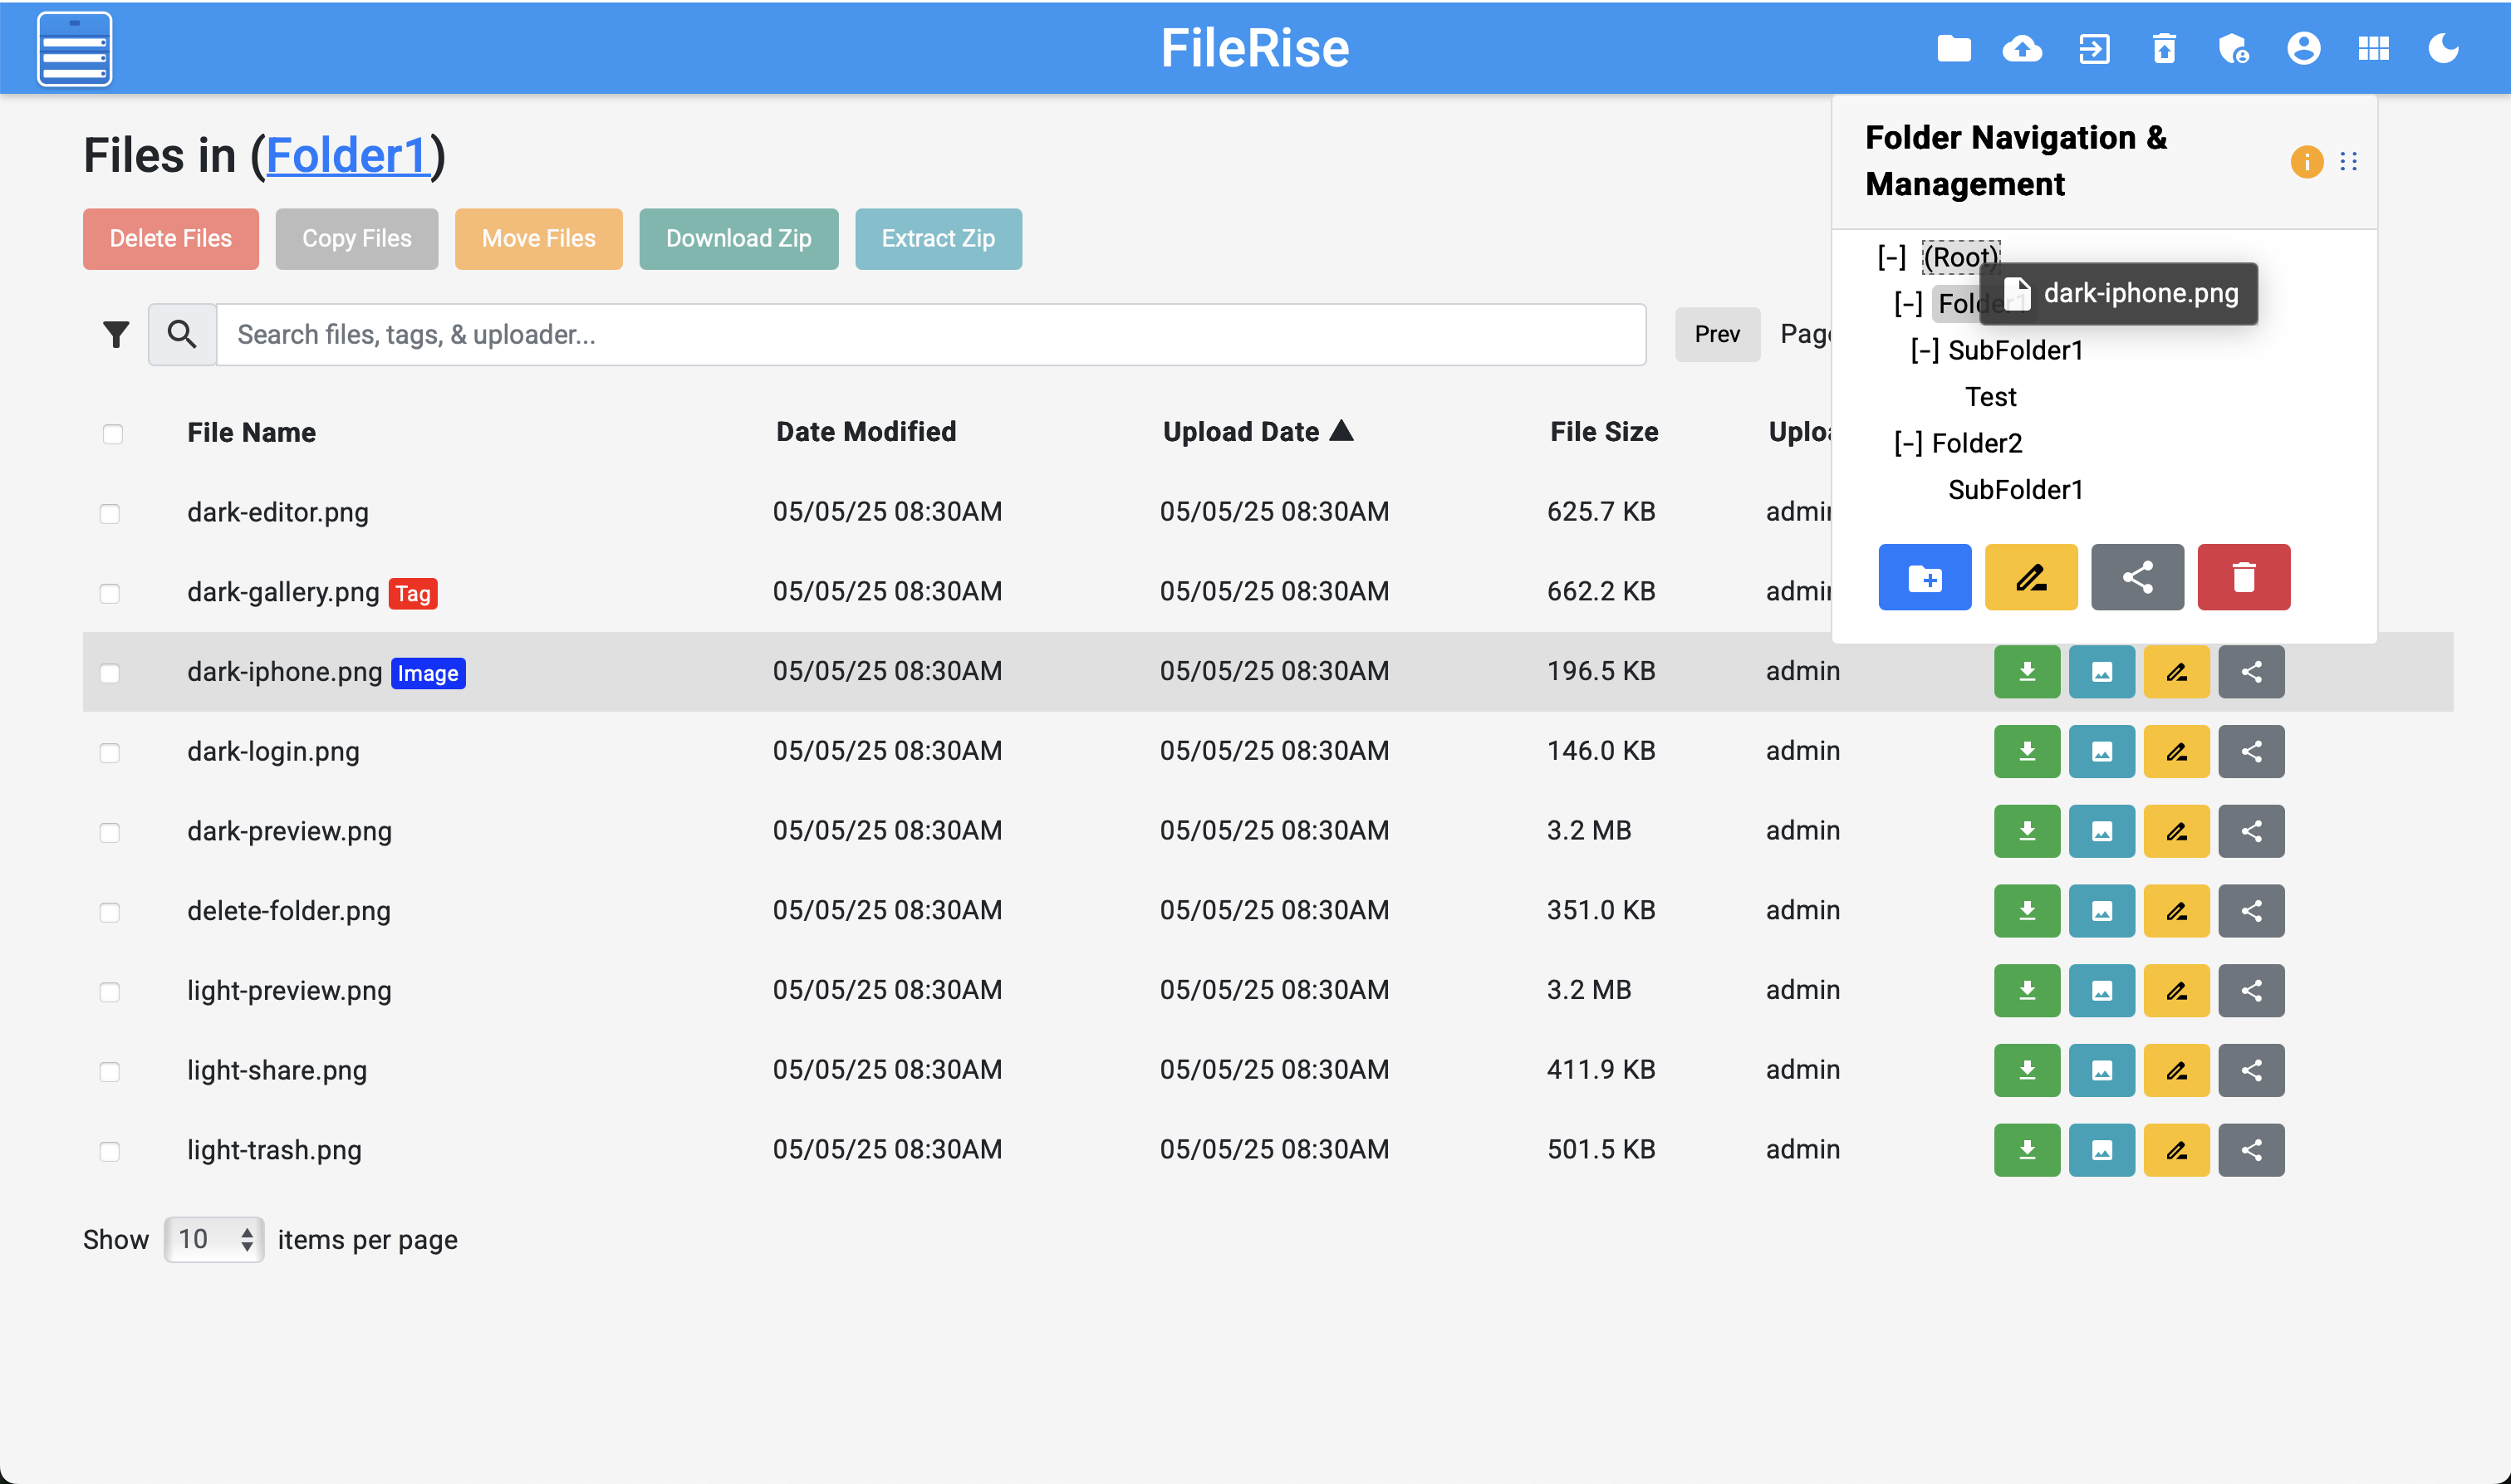The image size is (2511, 1484).
Task: Toggle dark mode moon icon
Action: pyautogui.click(x=2443, y=48)
